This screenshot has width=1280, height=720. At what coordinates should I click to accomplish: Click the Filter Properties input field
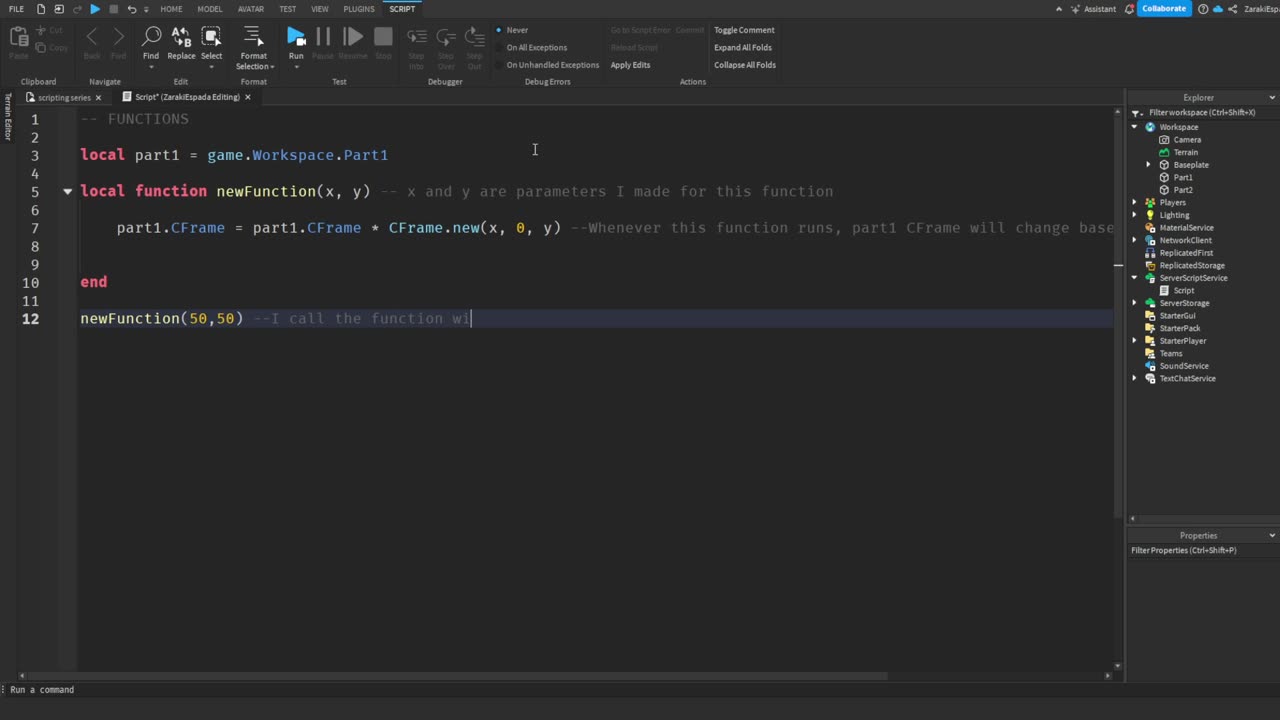click(1203, 551)
